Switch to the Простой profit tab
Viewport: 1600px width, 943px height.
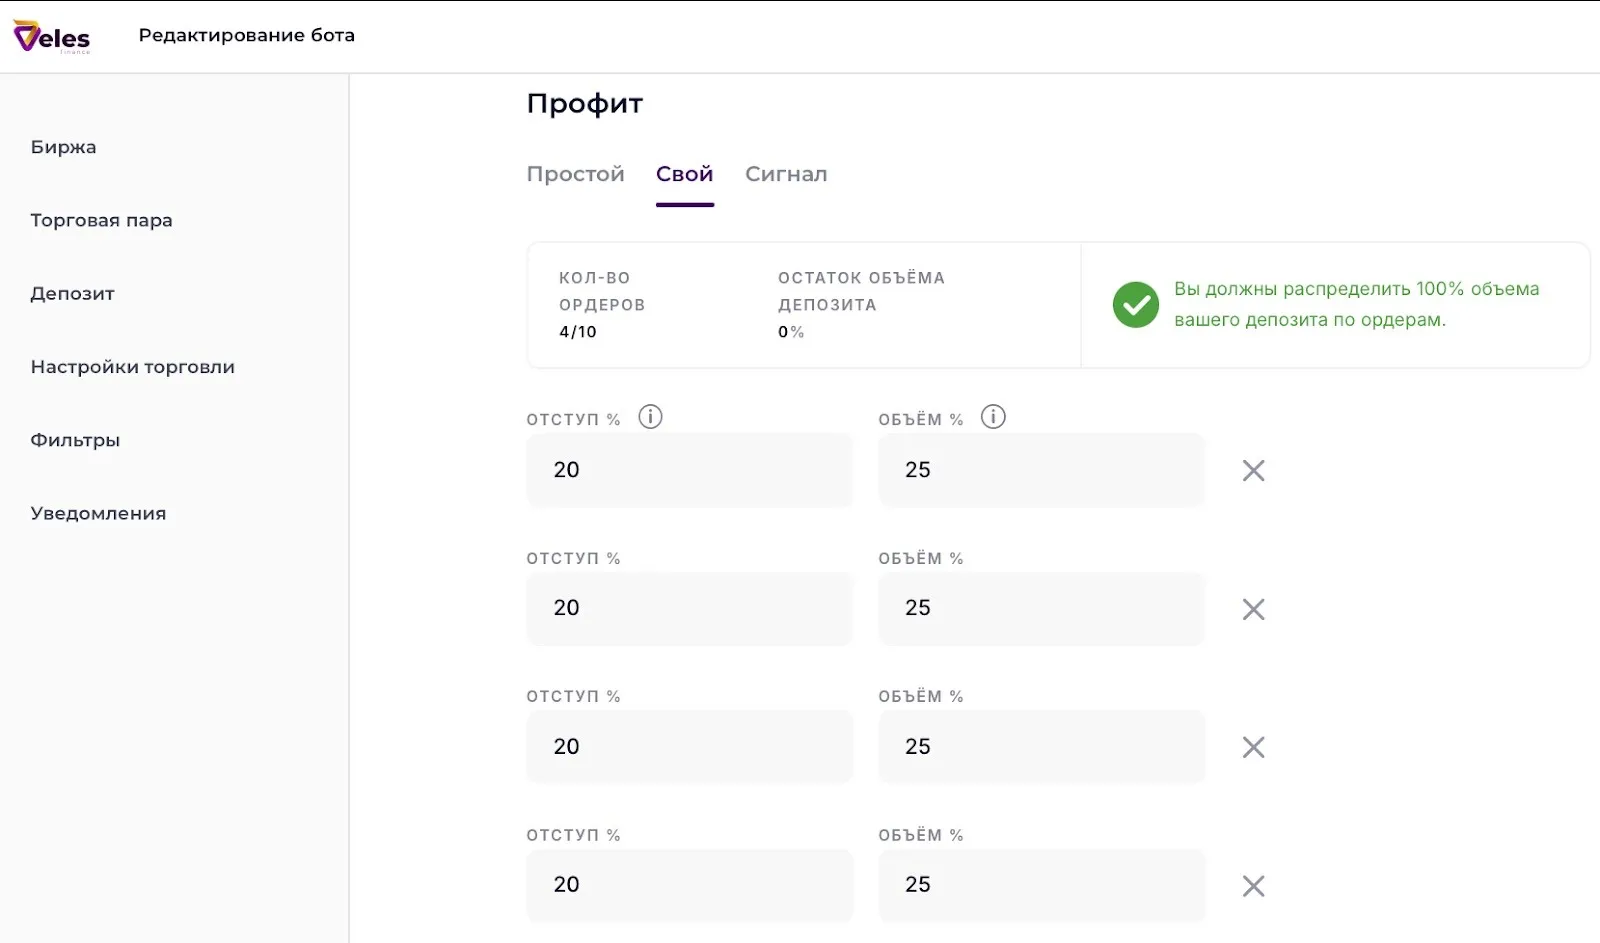575,174
